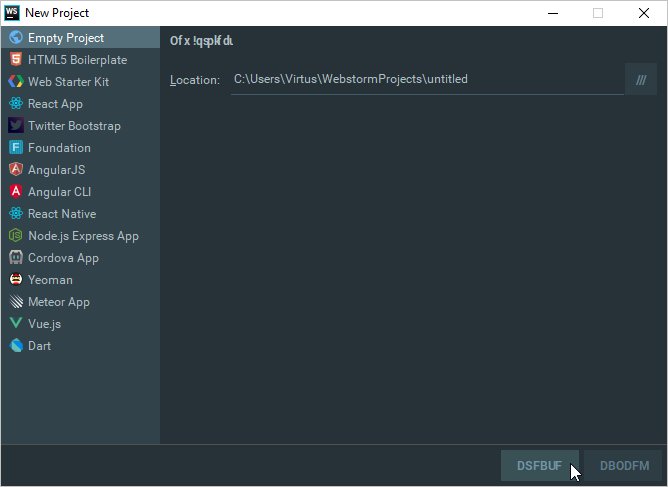Click the Yeoman face icon

(16, 280)
